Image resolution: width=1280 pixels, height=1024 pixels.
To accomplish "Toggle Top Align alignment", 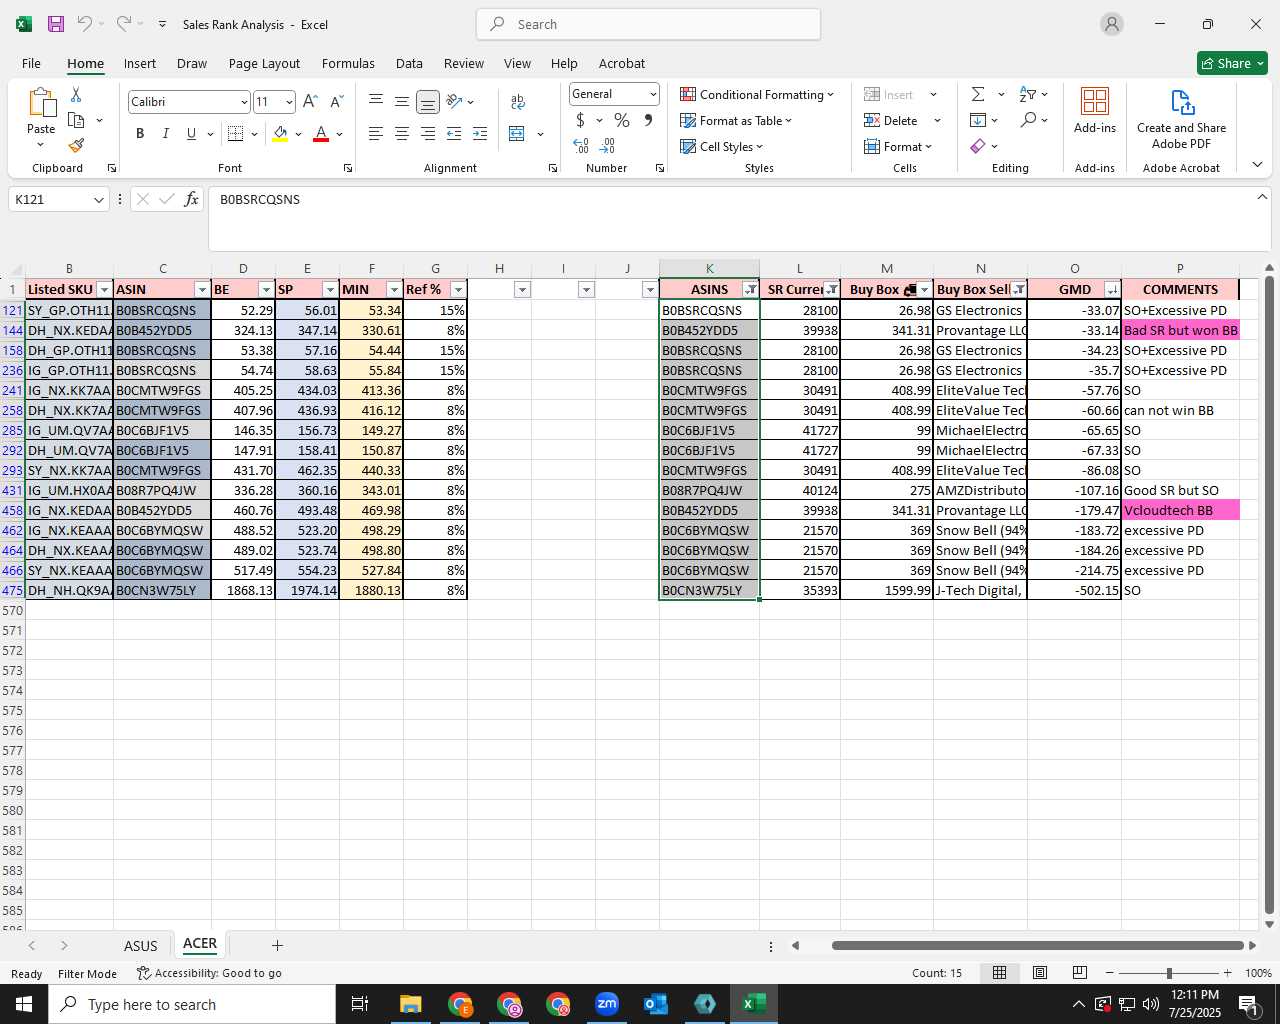I will click(376, 101).
